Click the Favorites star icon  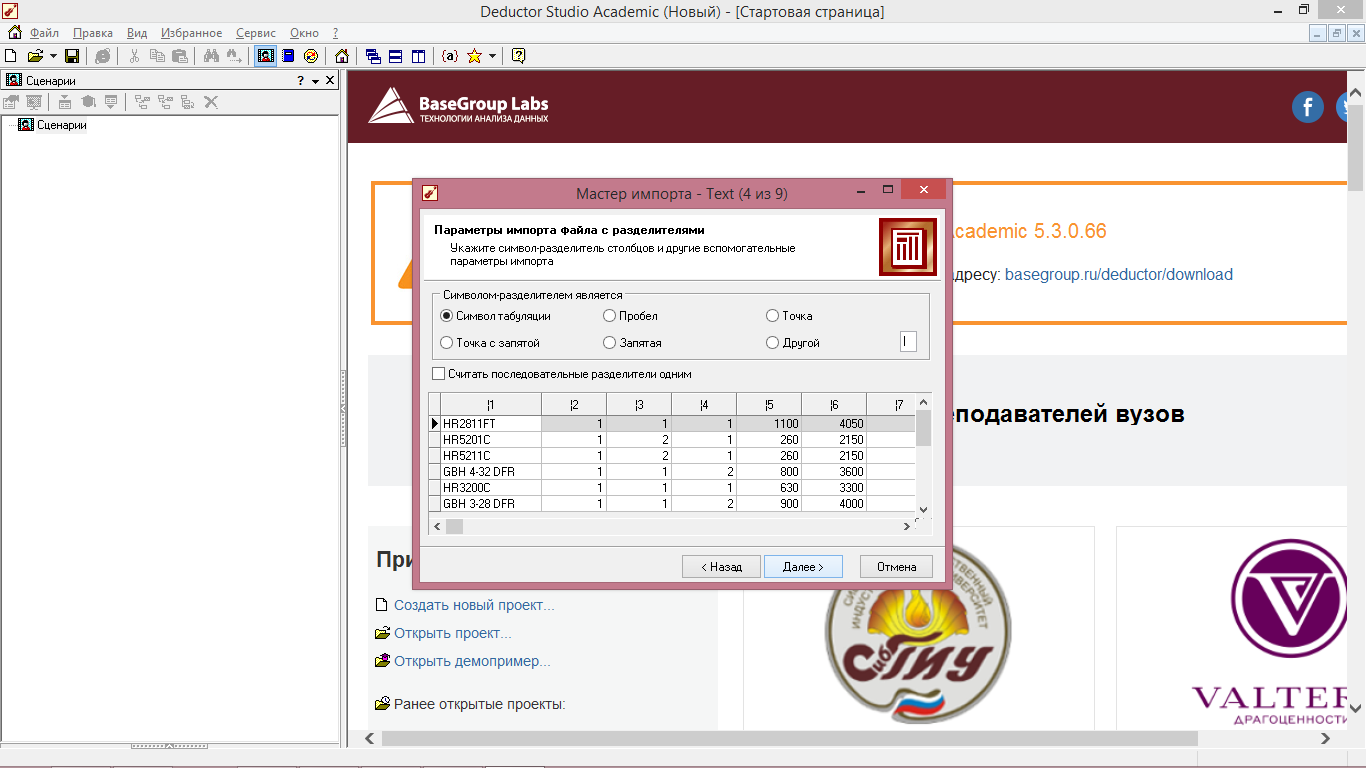point(475,56)
